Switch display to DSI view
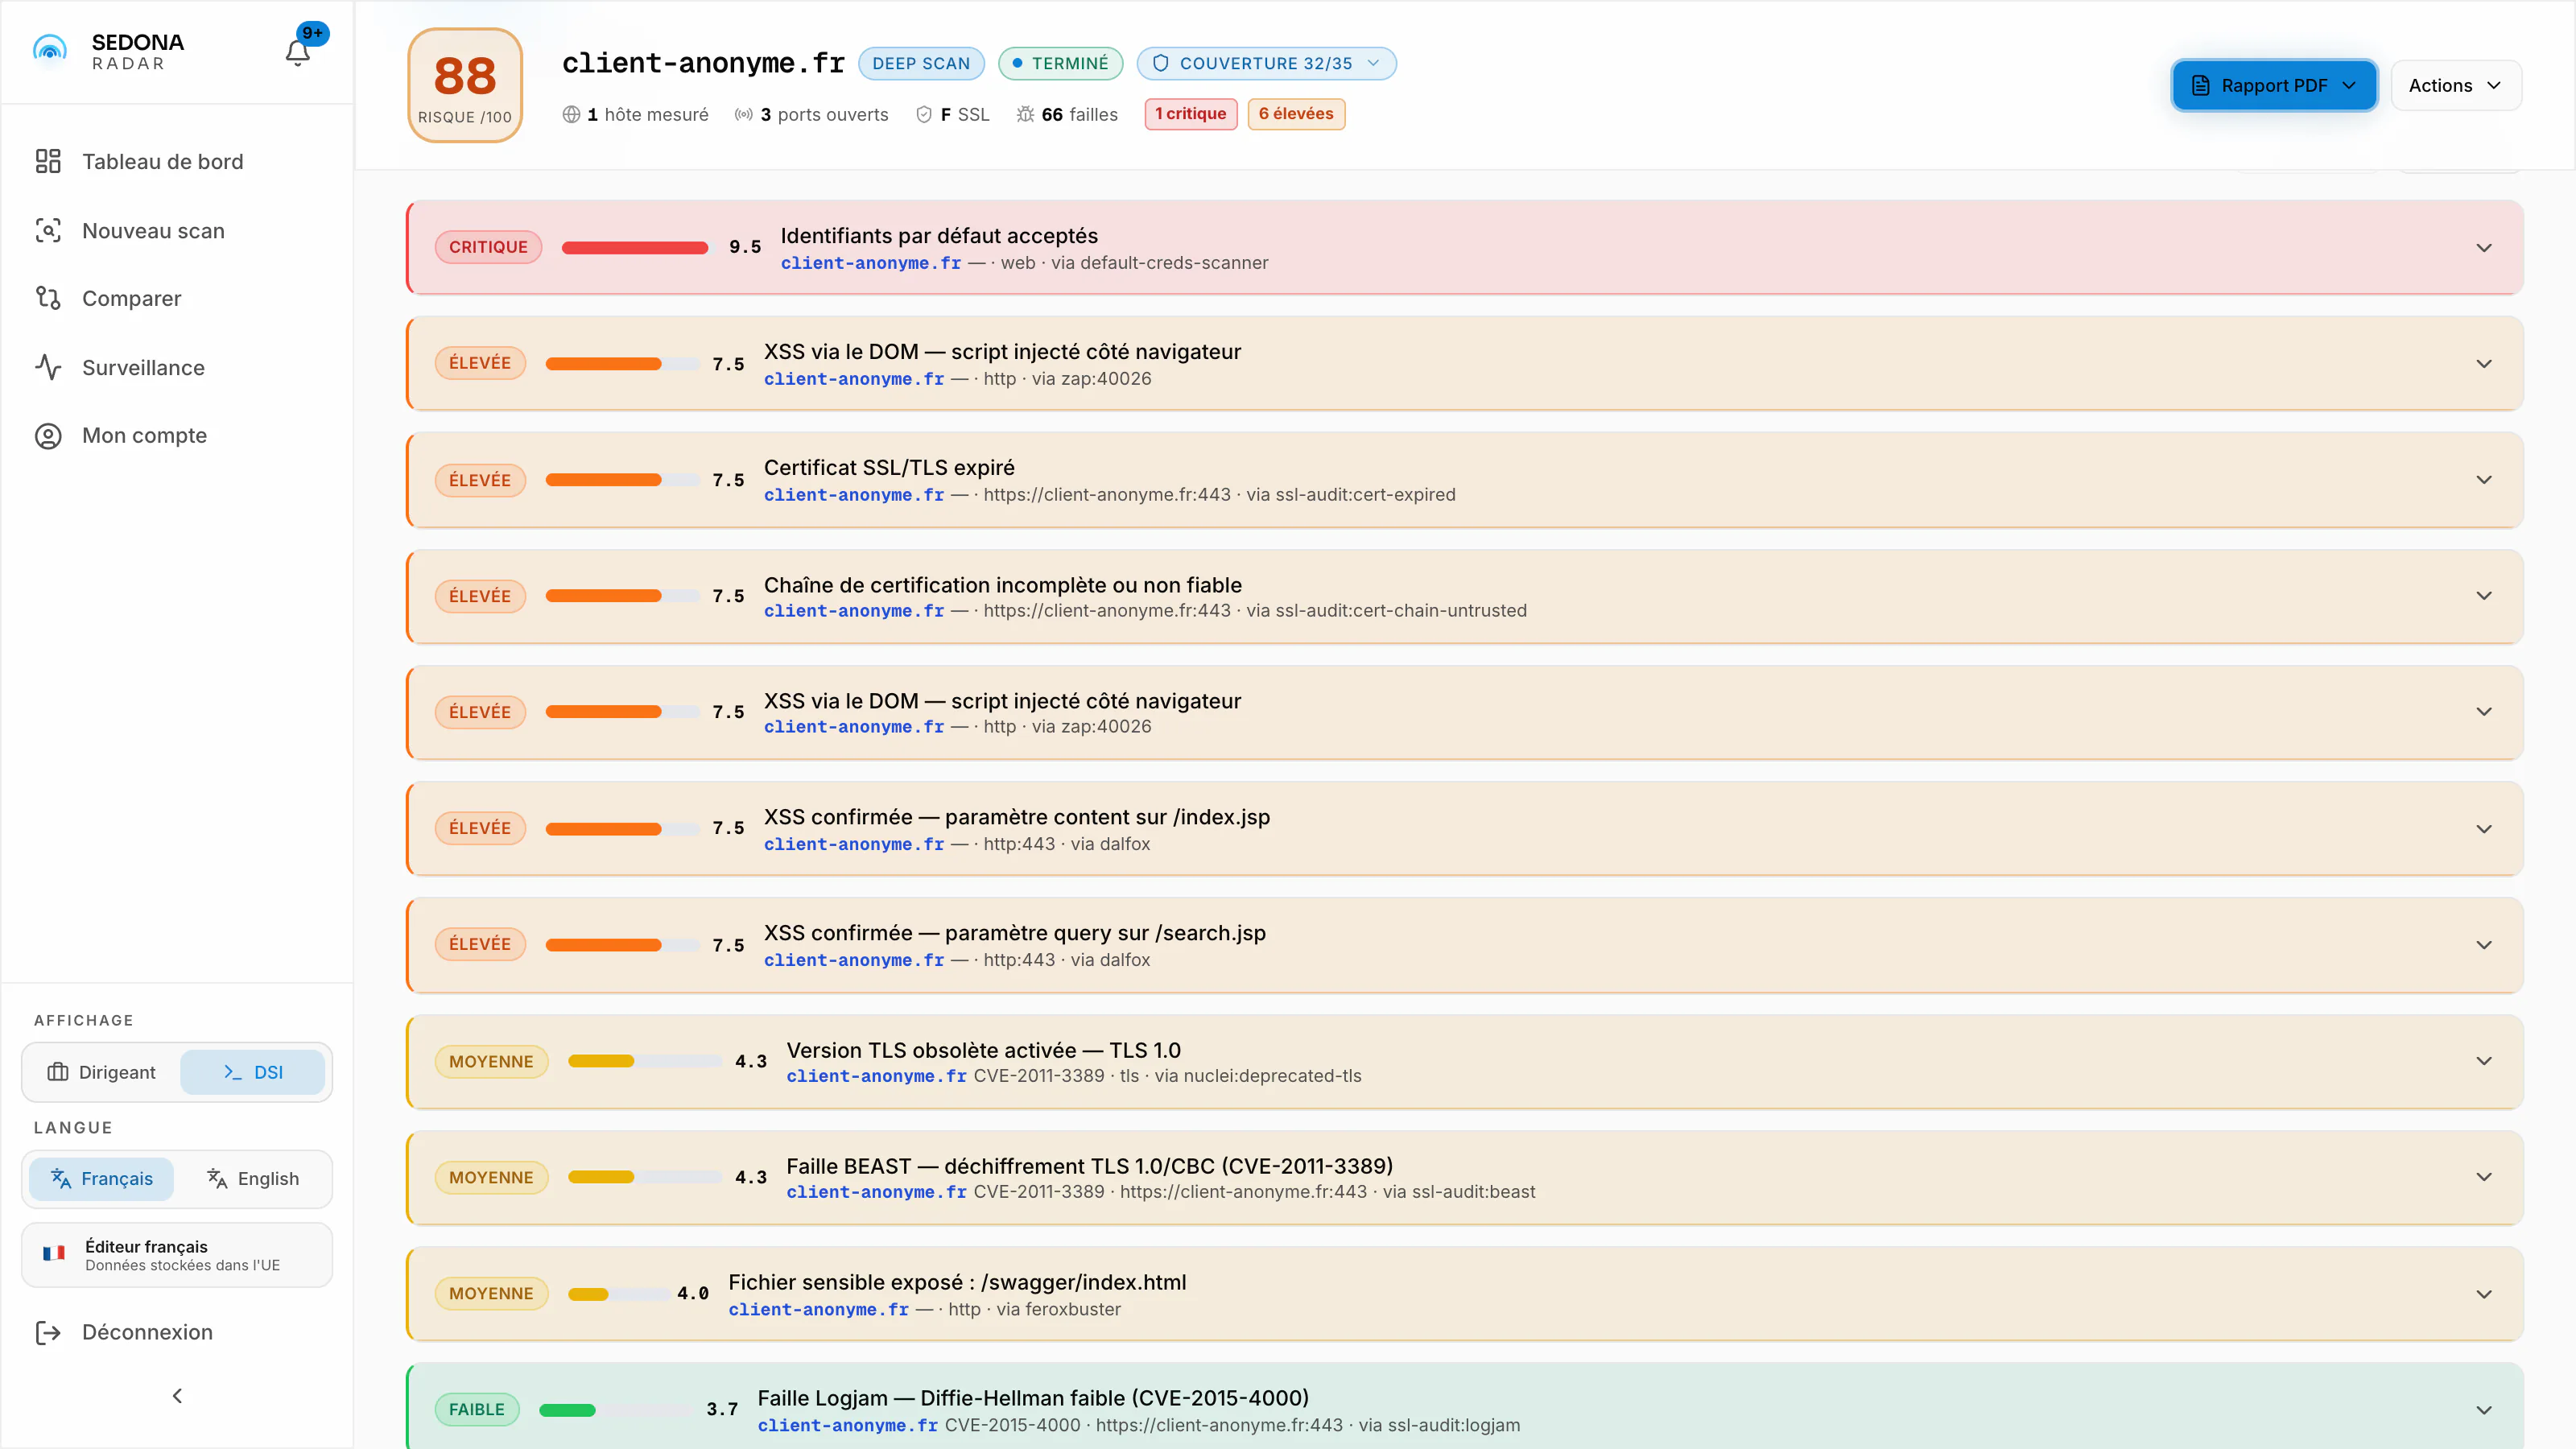 coord(253,1072)
